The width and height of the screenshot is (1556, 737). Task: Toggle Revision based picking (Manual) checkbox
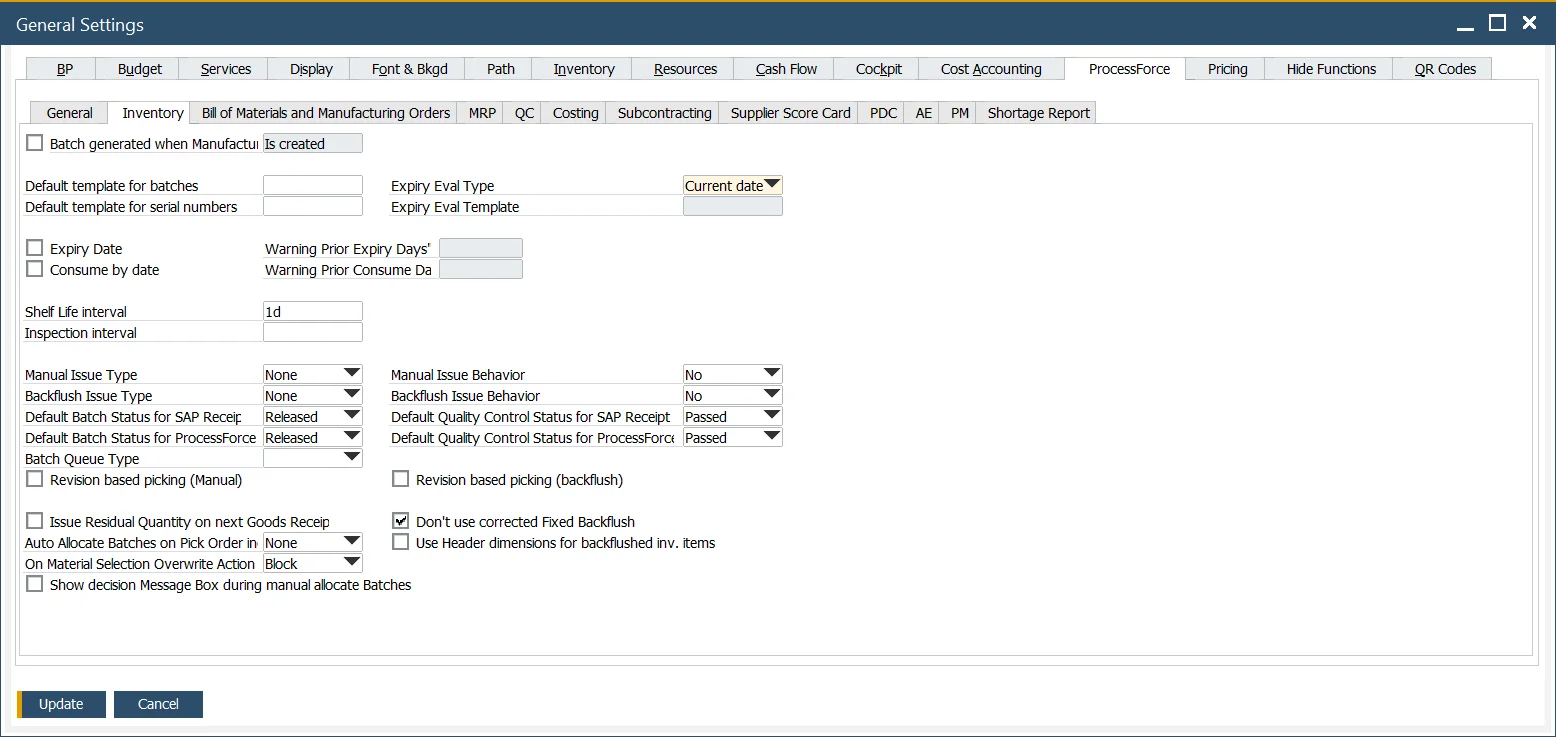click(x=36, y=479)
